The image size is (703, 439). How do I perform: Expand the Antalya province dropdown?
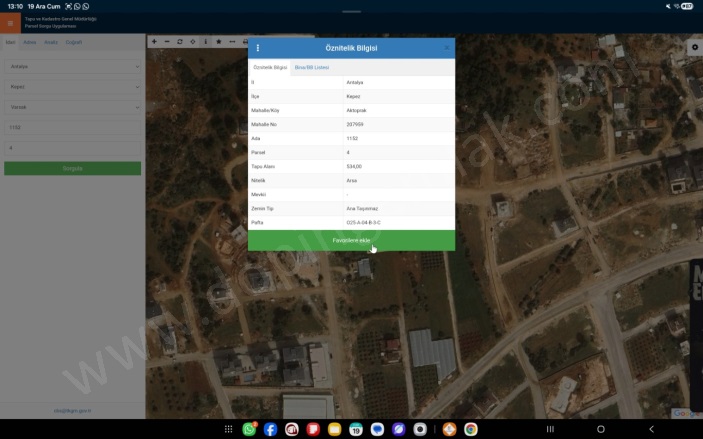click(x=72, y=67)
